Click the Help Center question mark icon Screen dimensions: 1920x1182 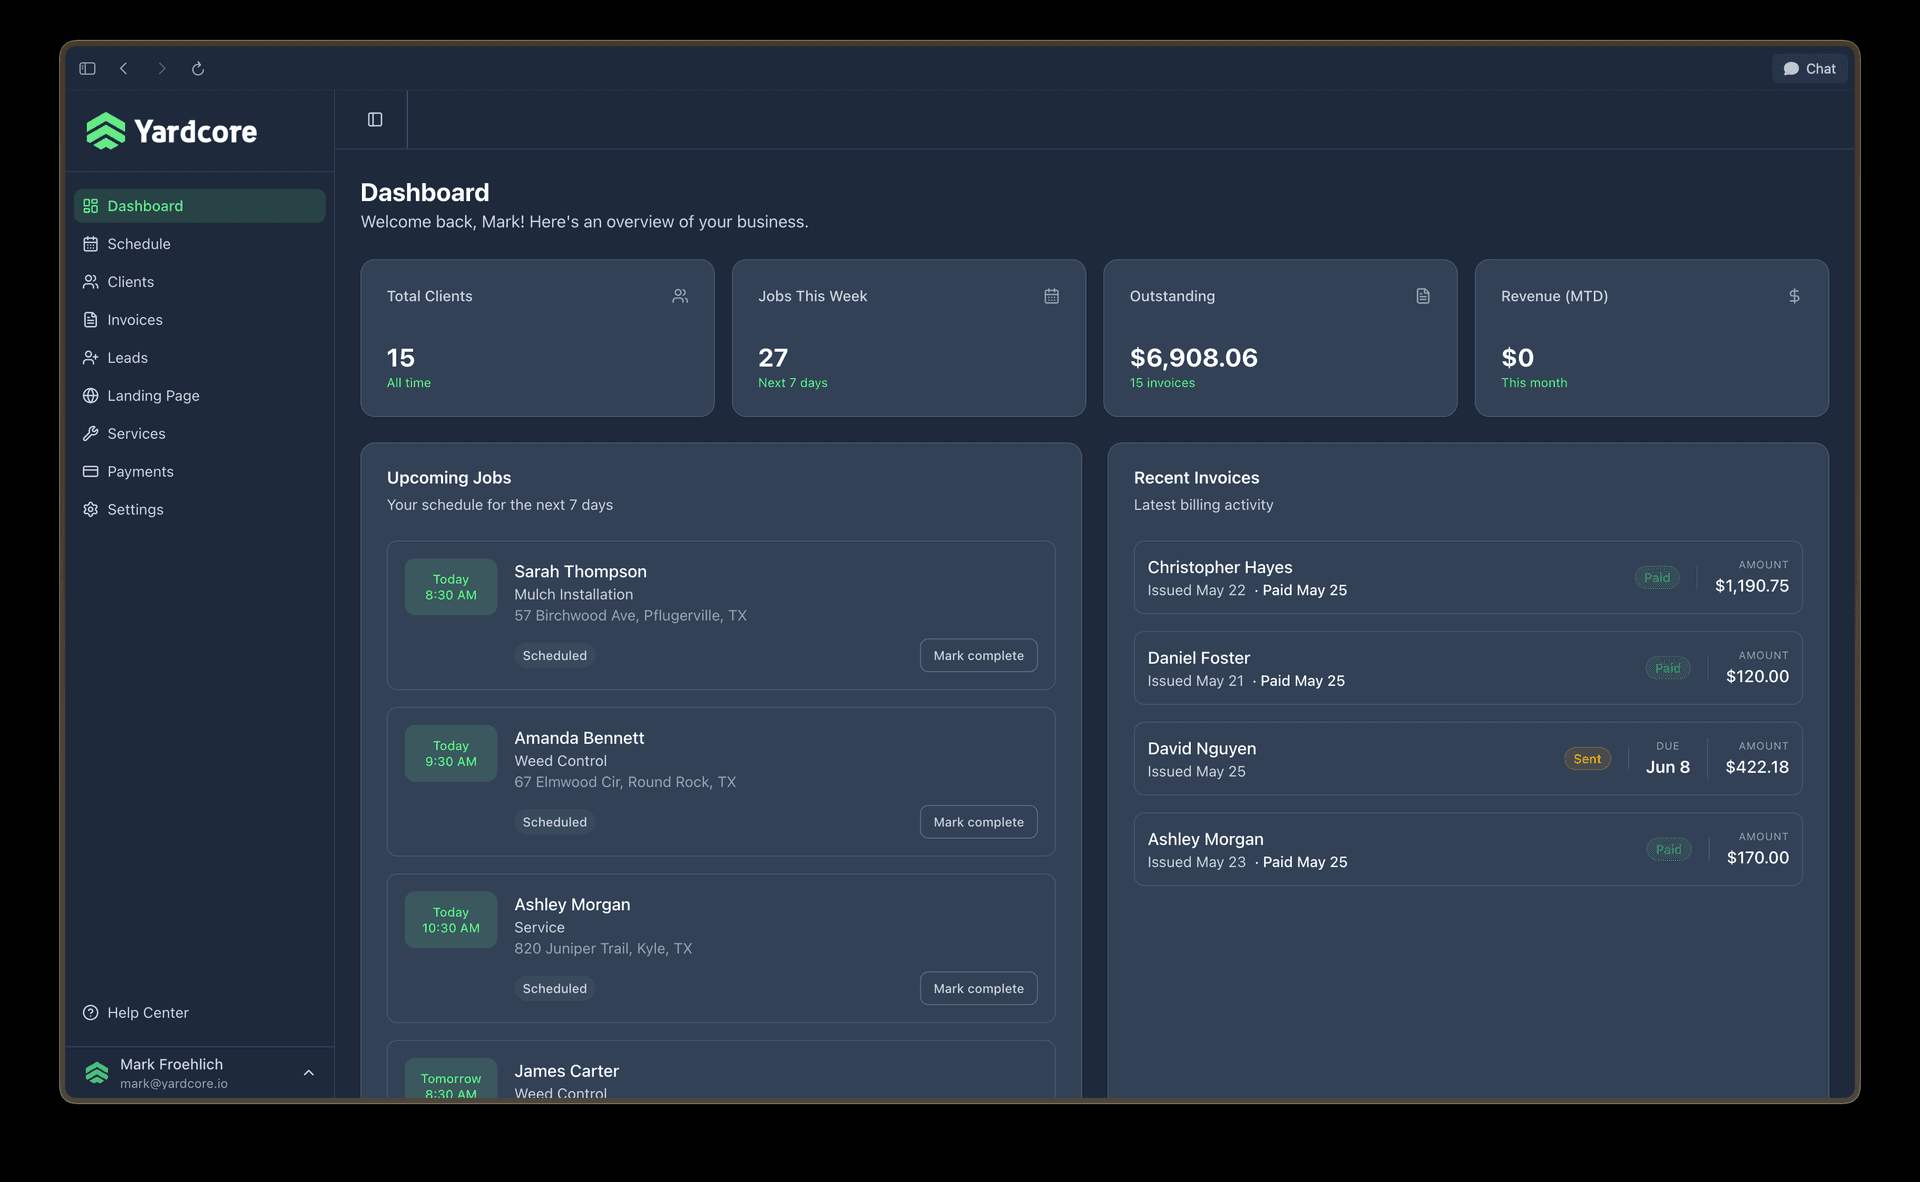coord(91,1013)
